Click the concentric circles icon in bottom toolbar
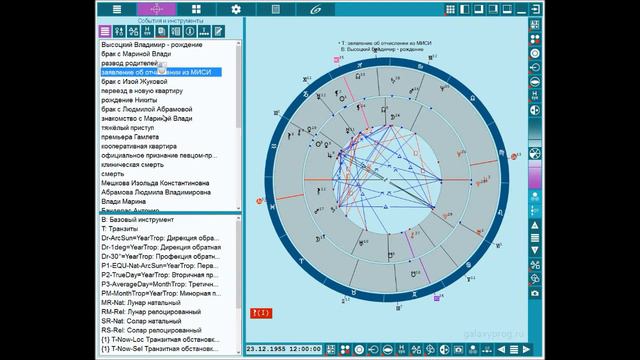 tap(359, 349)
